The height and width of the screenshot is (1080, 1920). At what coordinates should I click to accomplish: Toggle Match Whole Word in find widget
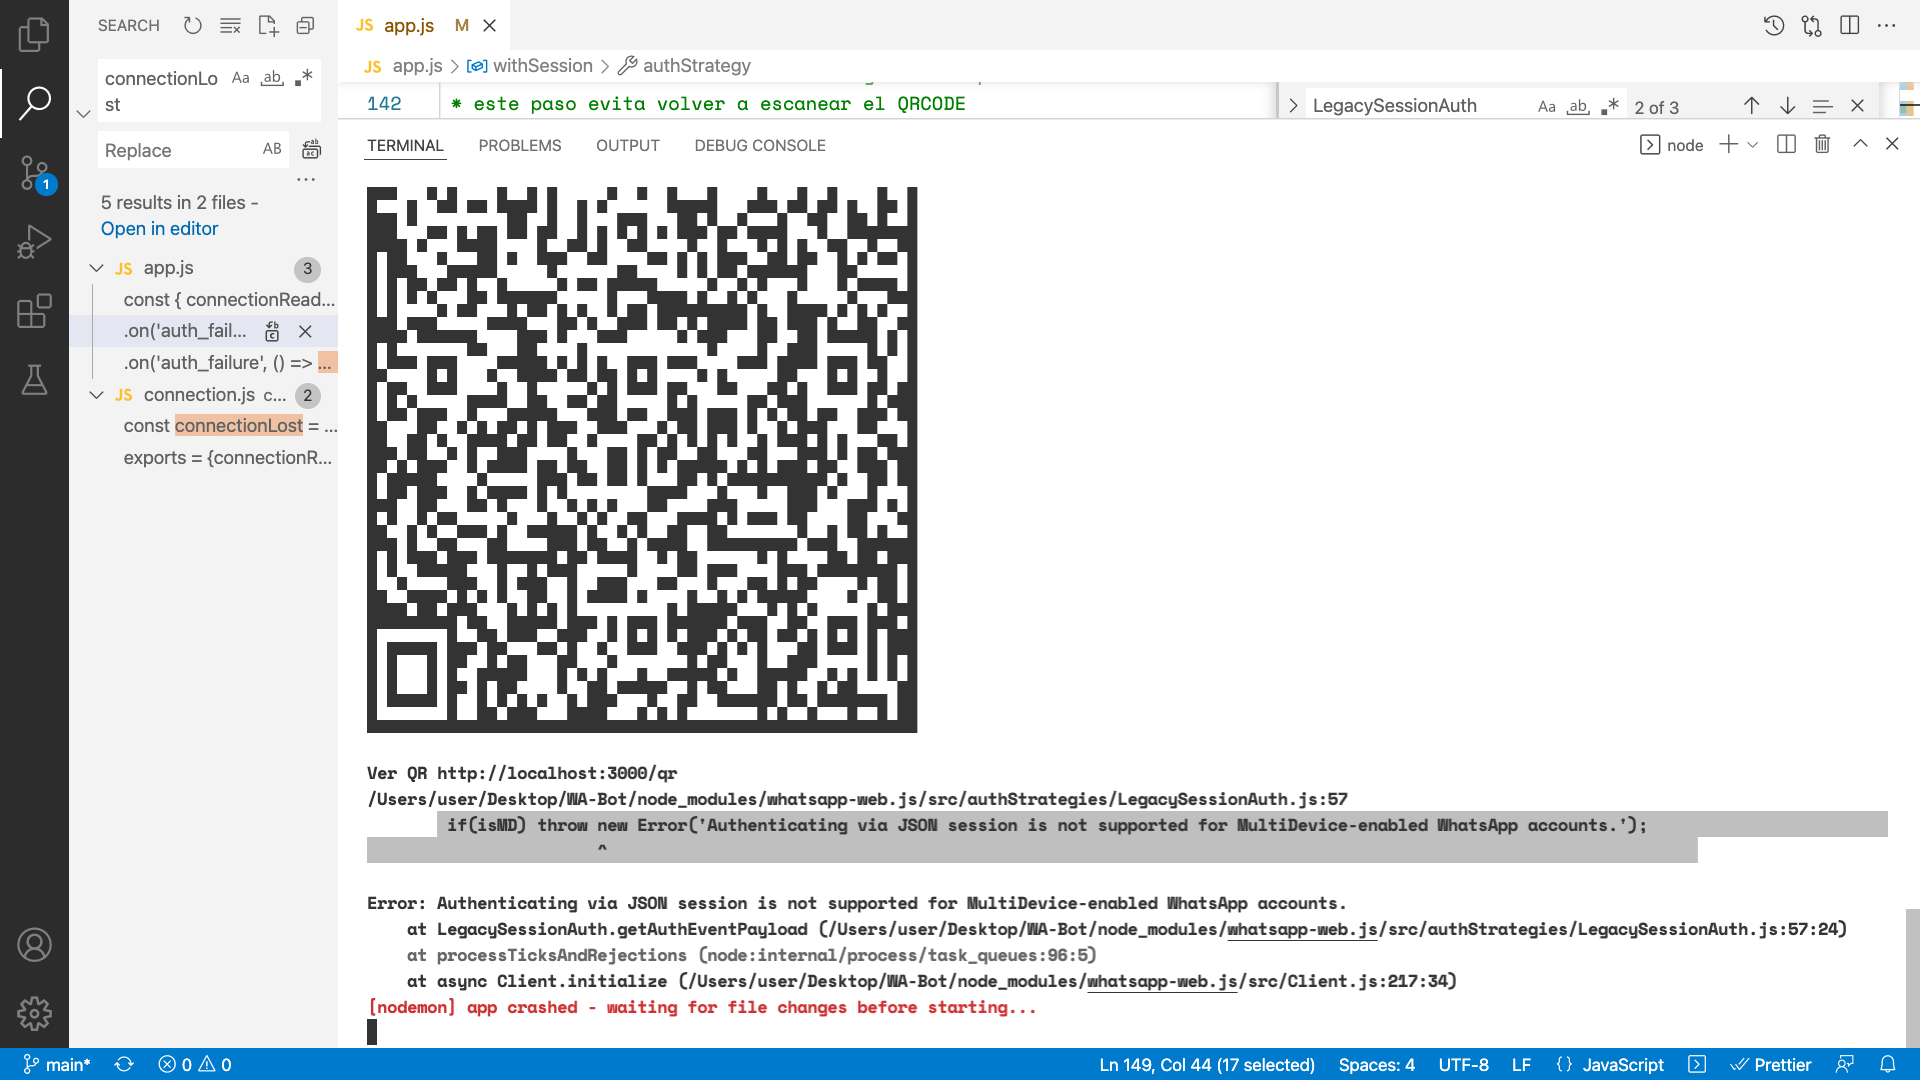tap(1578, 106)
